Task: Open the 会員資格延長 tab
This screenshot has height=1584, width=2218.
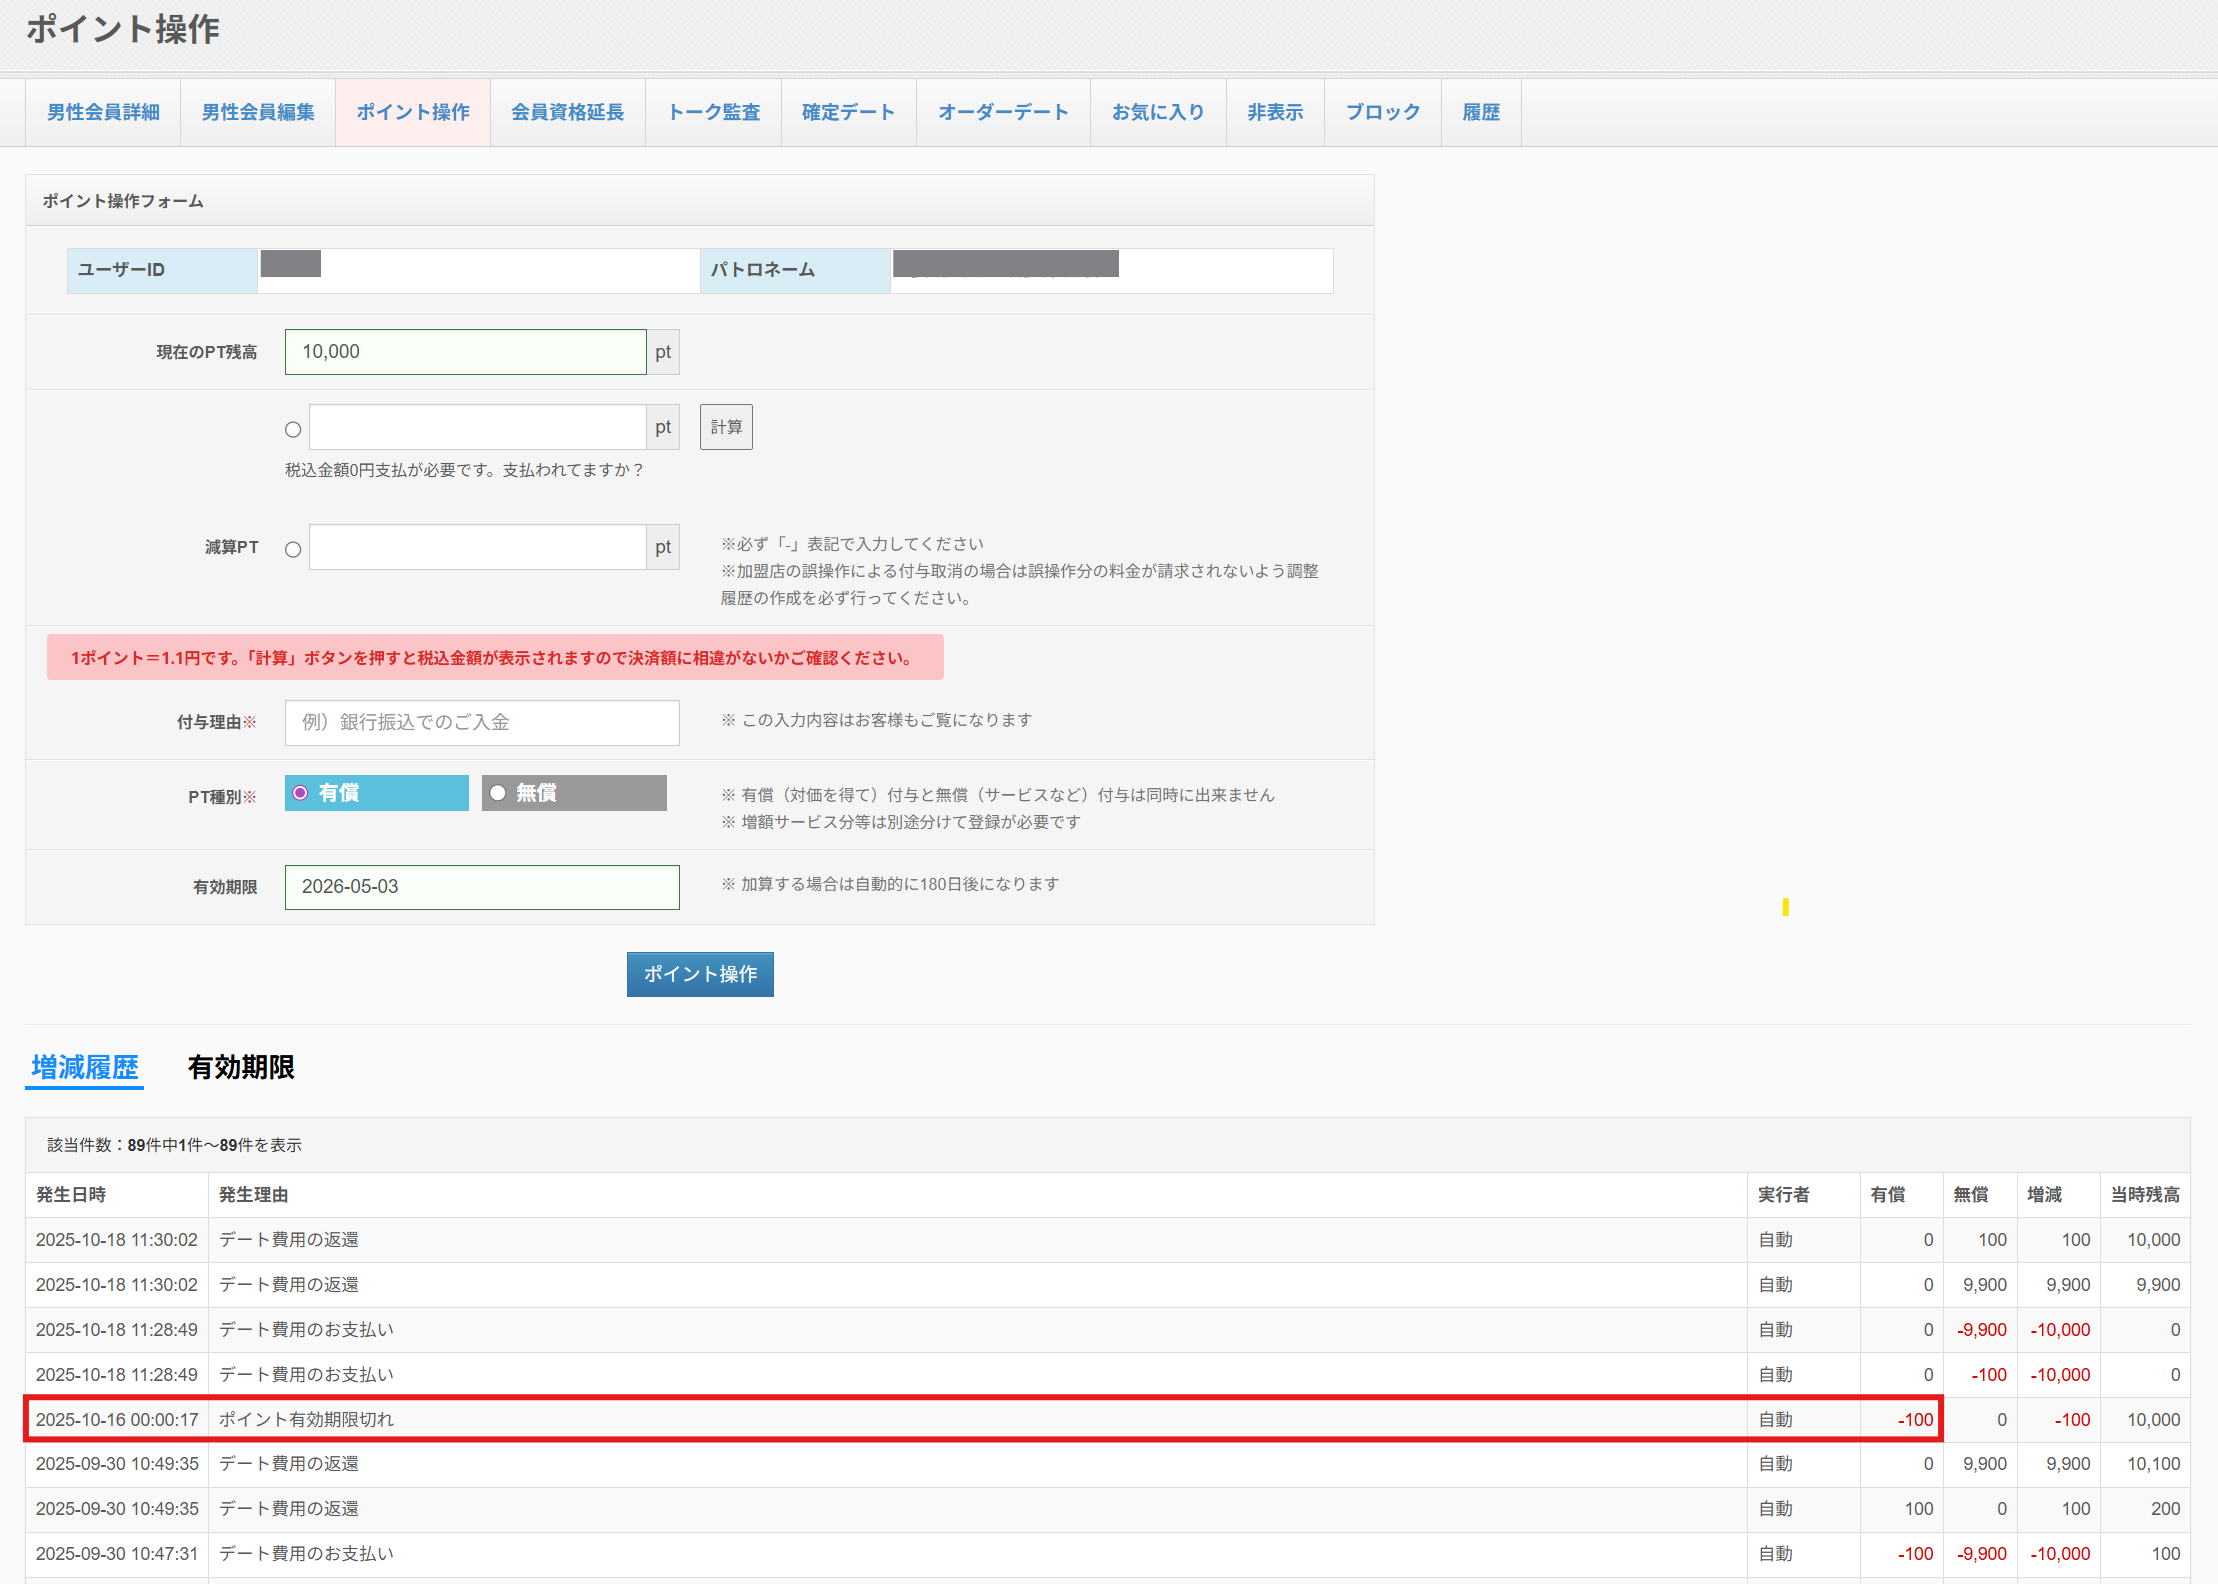Action: point(567,112)
